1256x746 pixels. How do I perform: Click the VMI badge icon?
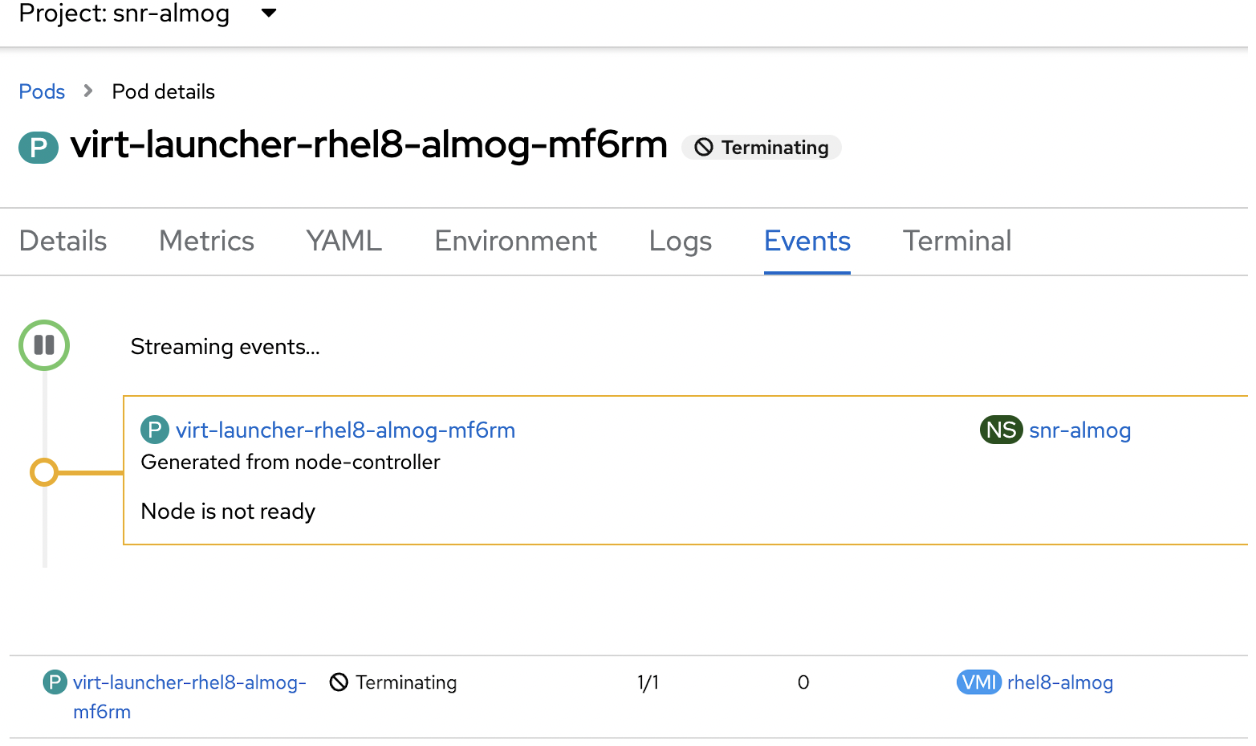[x=978, y=682]
